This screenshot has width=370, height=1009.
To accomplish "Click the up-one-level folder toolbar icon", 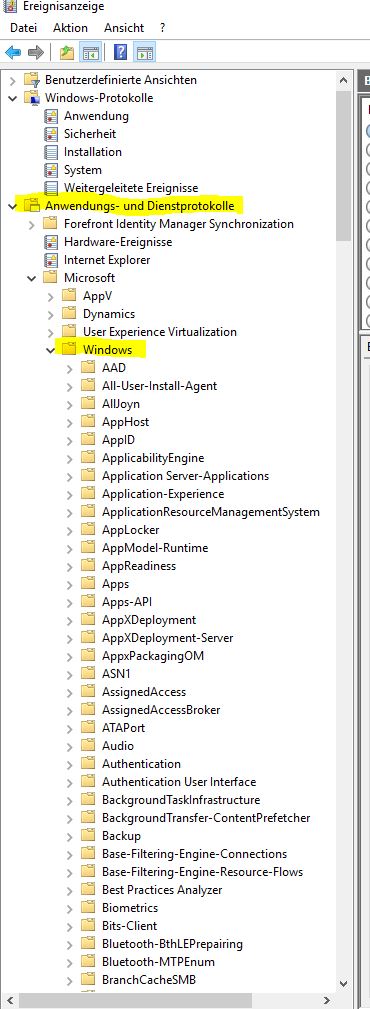I will tap(67, 52).
